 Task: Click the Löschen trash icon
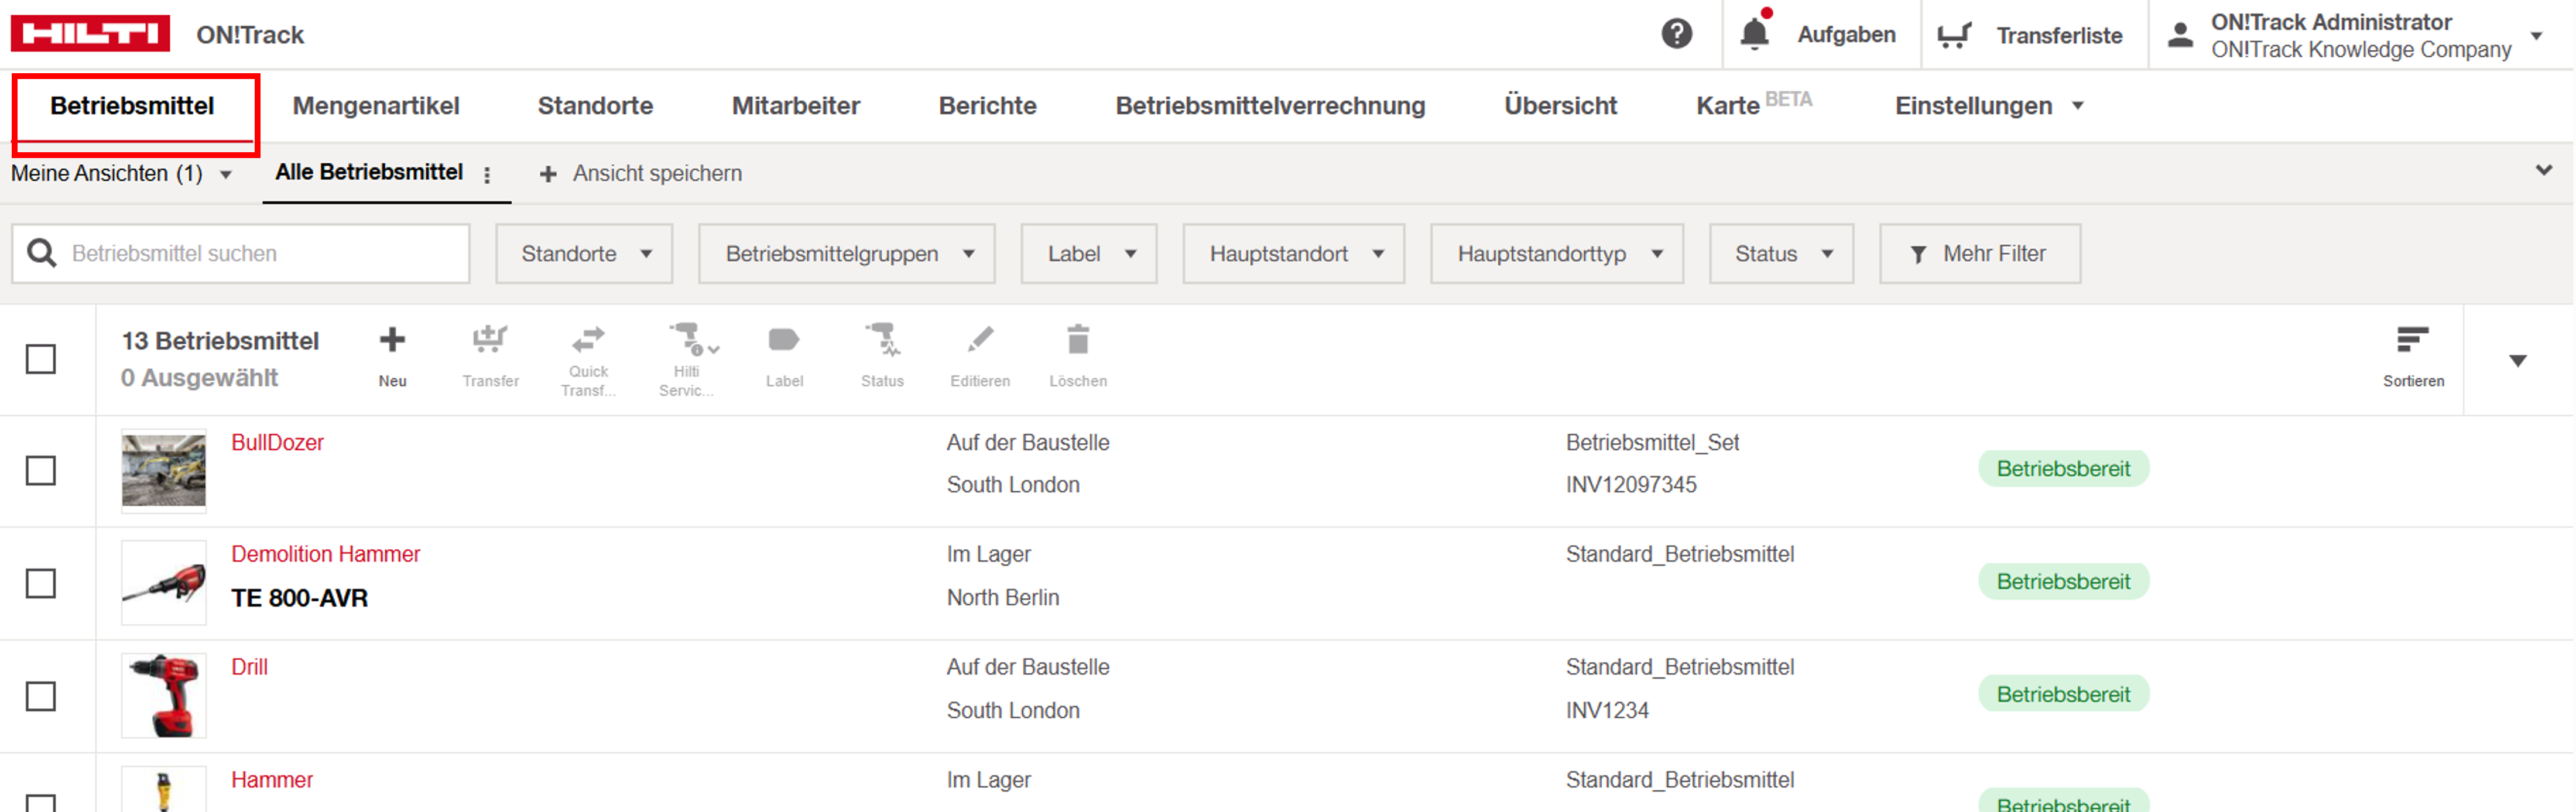1077,341
